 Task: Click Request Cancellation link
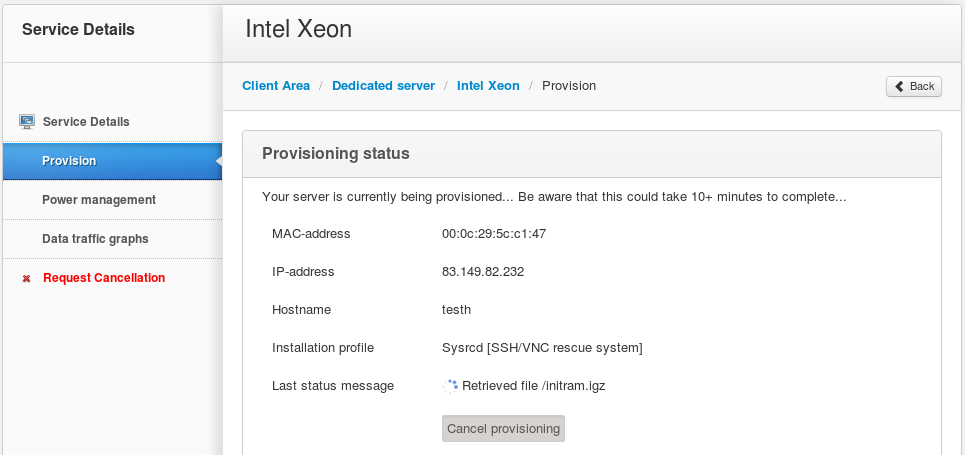coord(104,278)
